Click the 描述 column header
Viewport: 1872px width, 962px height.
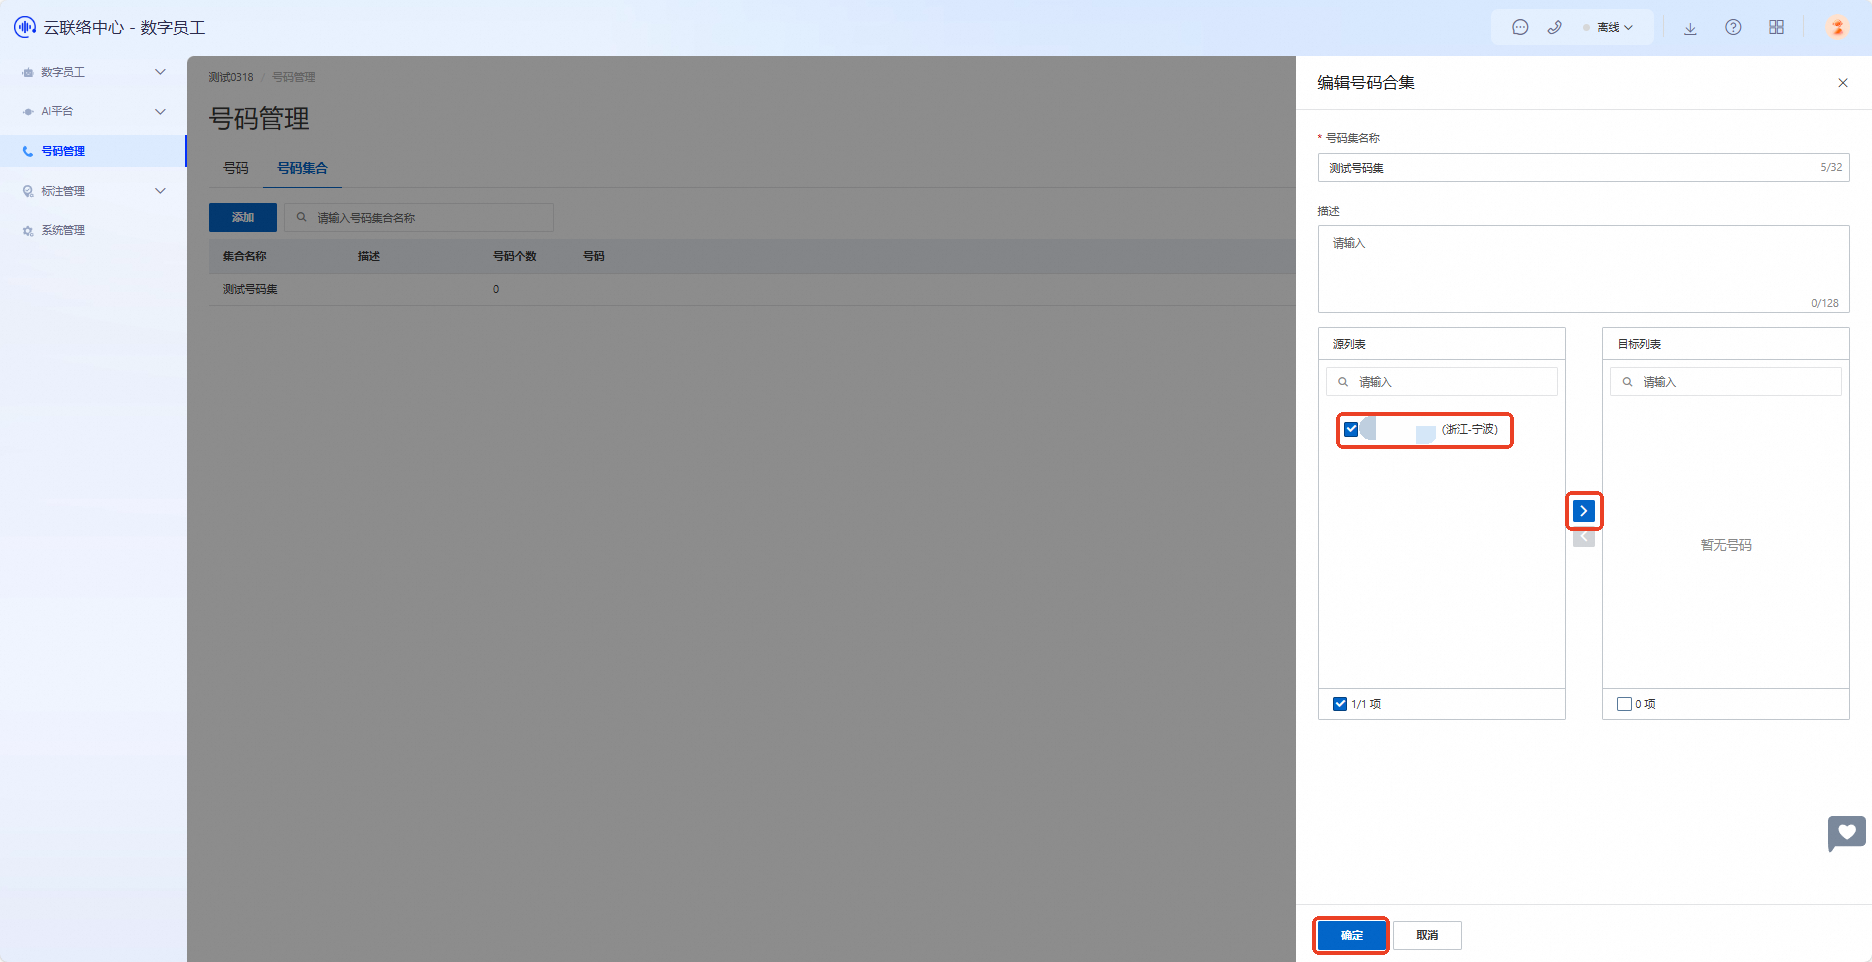pos(369,256)
